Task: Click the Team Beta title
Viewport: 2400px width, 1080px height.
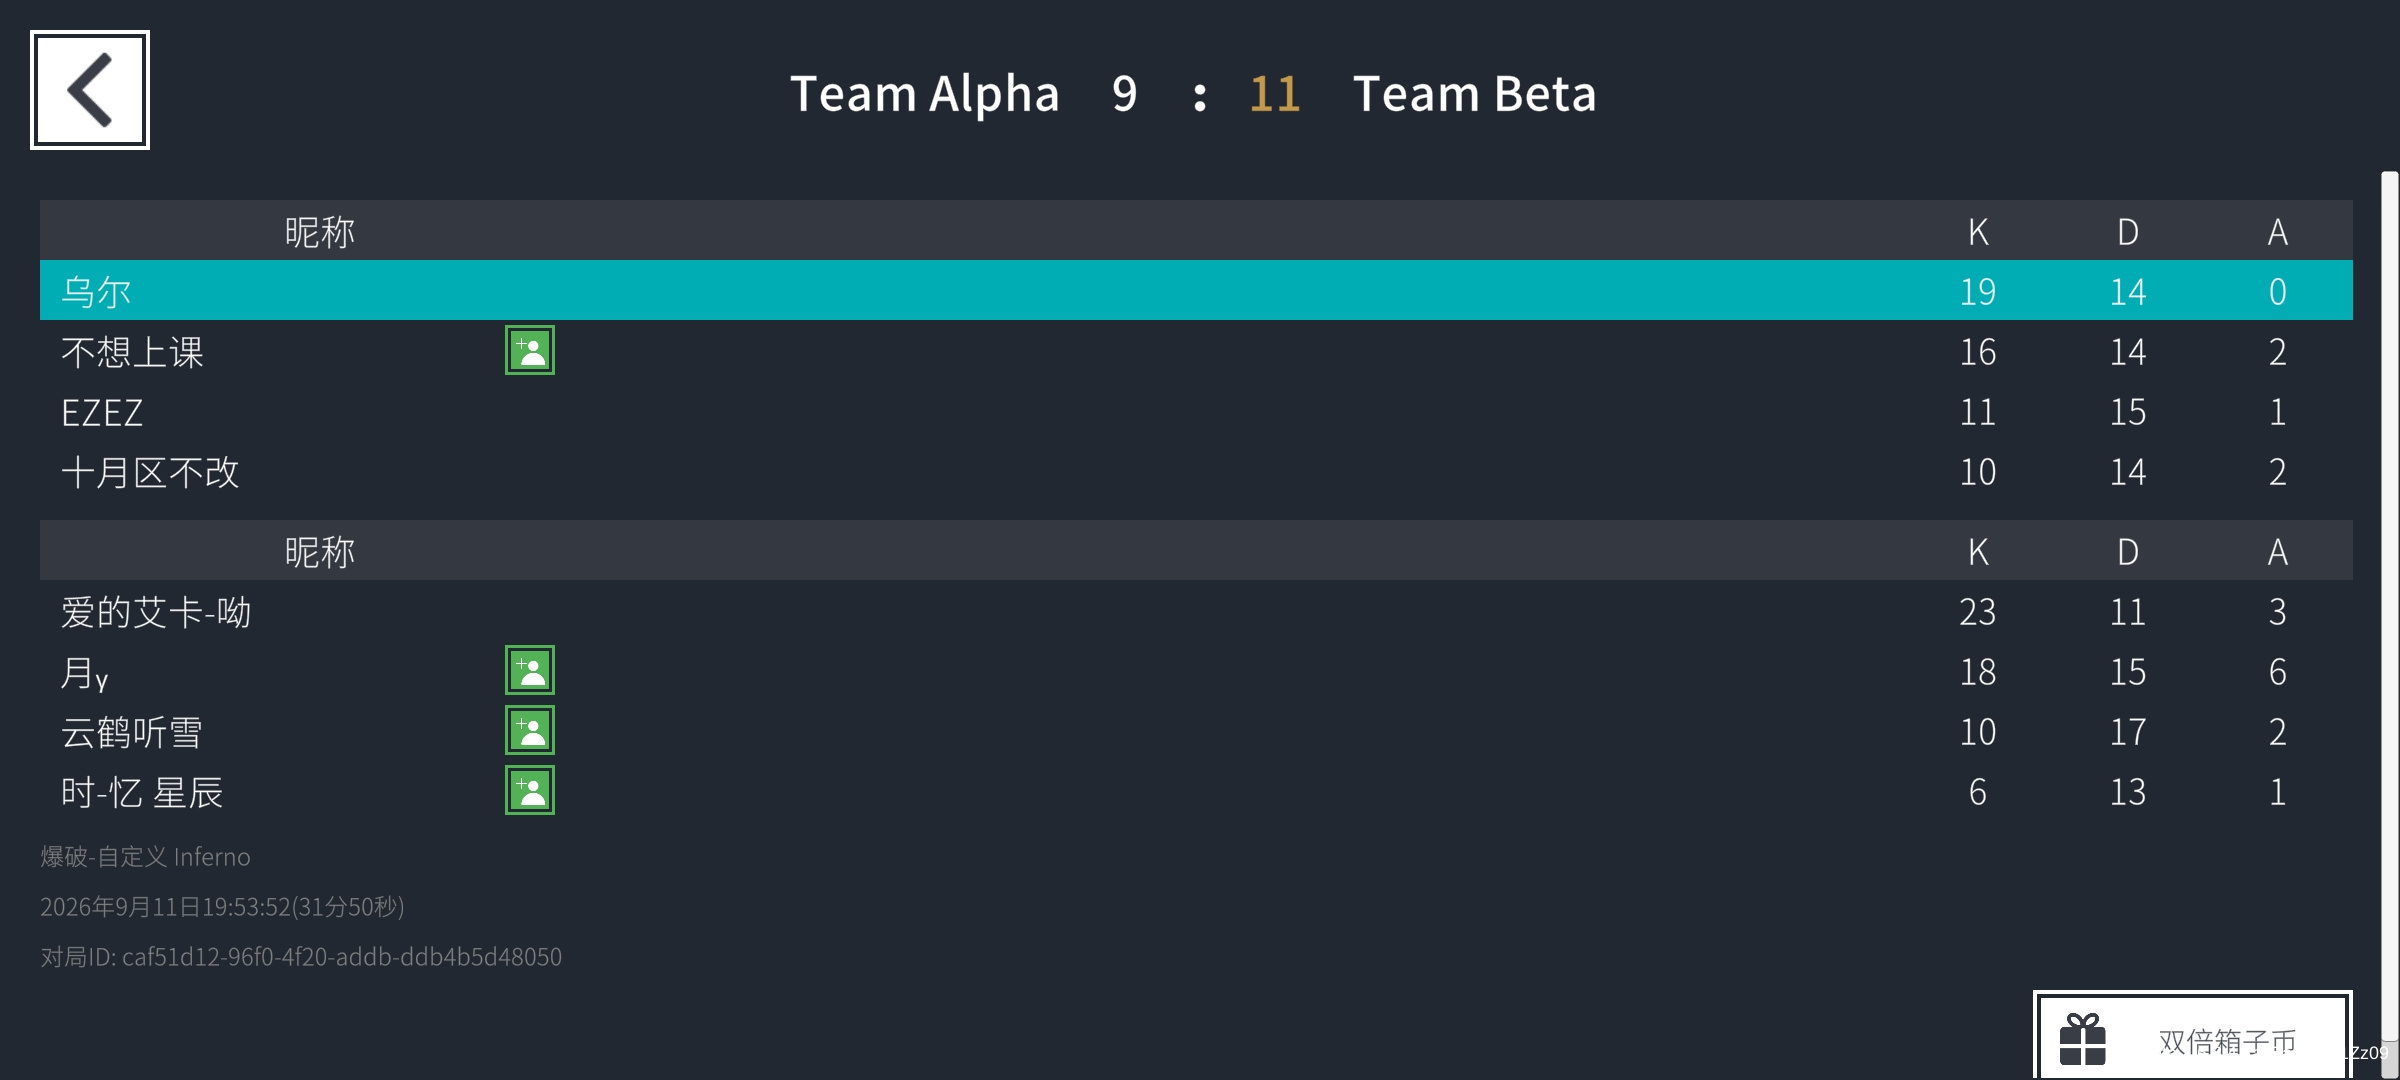Action: 1474,94
